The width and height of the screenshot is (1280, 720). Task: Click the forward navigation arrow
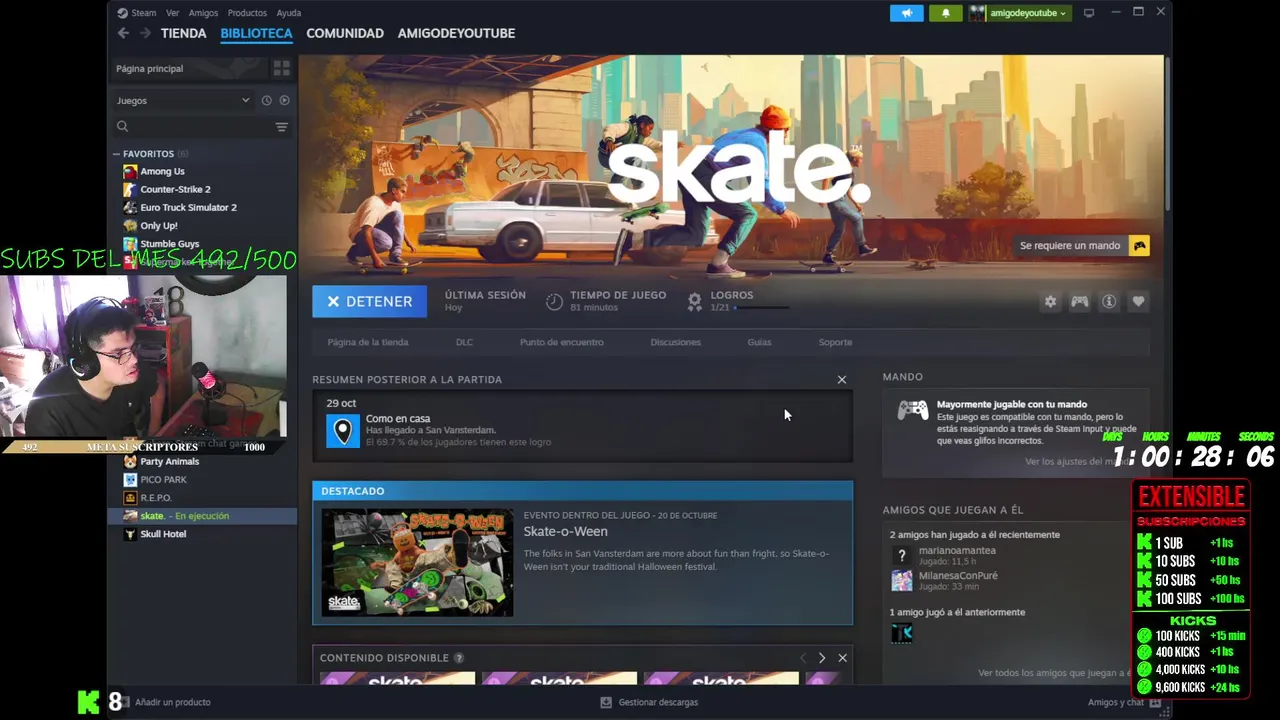145,33
